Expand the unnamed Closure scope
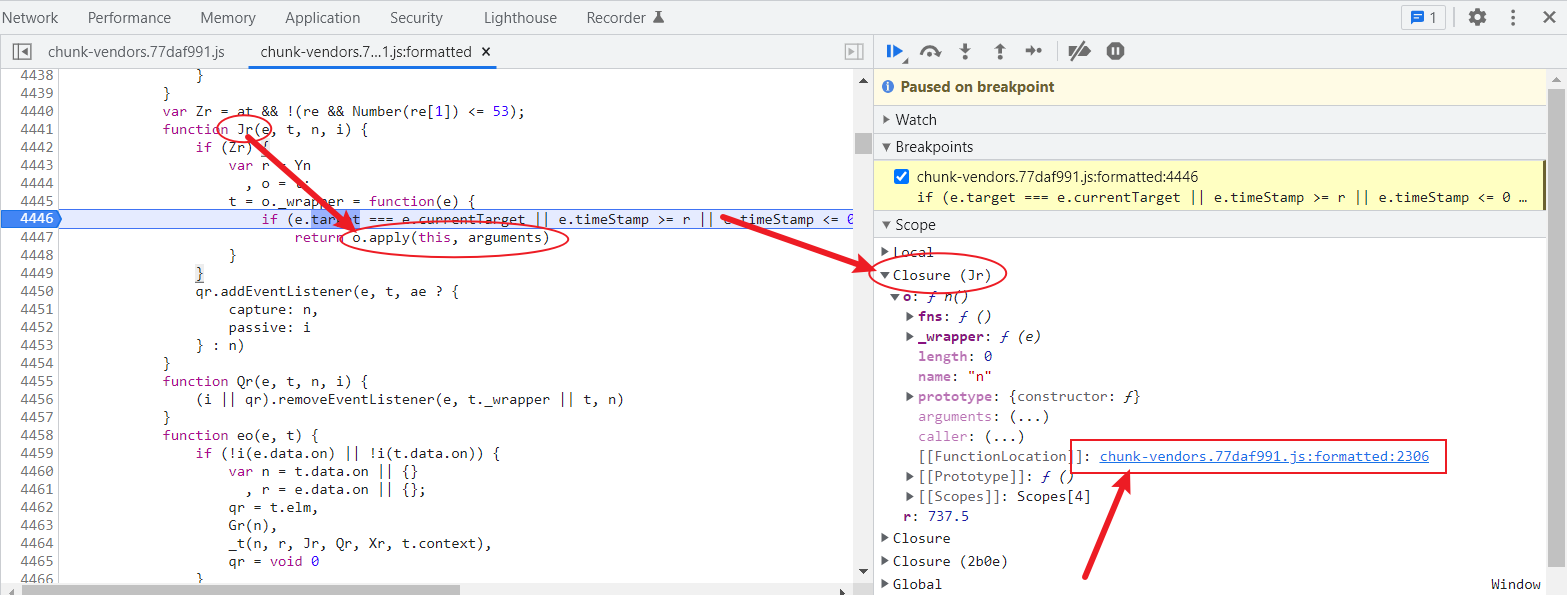This screenshot has width=1567, height=595. click(885, 539)
